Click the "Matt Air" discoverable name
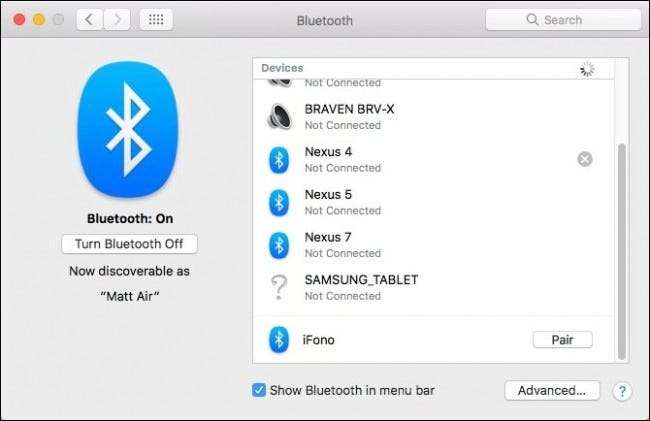The width and height of the screenshot is (650, 421). point(130,296)
